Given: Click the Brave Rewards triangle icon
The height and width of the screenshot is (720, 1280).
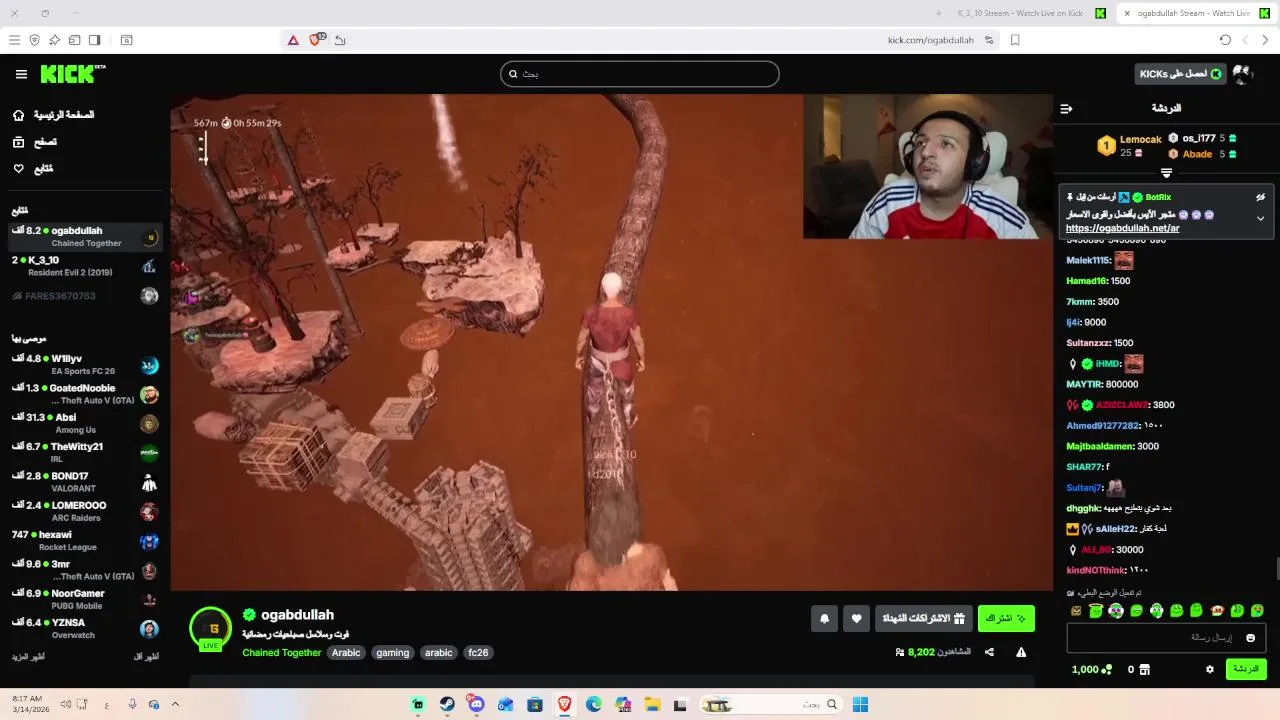Looking at the screenshot, I should tap(293, 40).
